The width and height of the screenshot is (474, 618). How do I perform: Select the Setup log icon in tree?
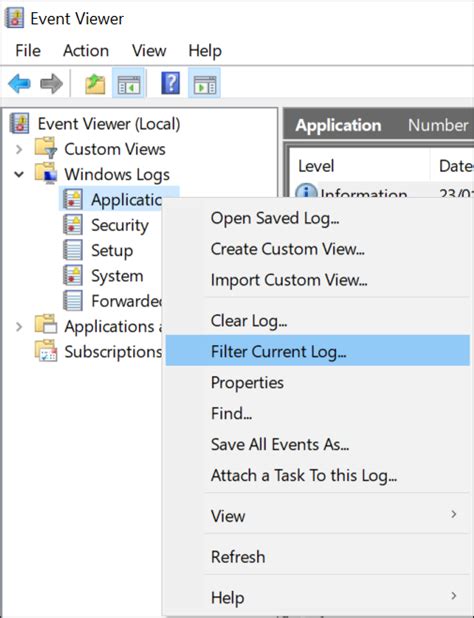tap(73, 250)
